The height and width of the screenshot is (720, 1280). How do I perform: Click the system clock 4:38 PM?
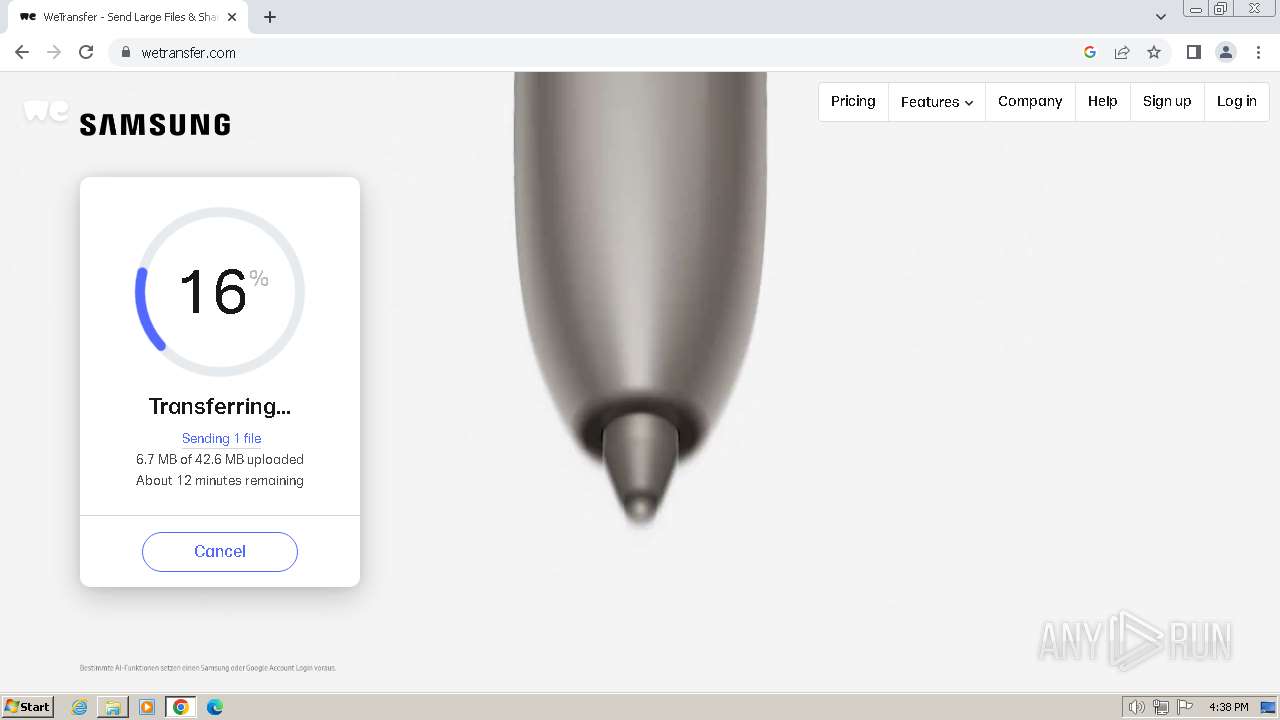coord(1229,707)
